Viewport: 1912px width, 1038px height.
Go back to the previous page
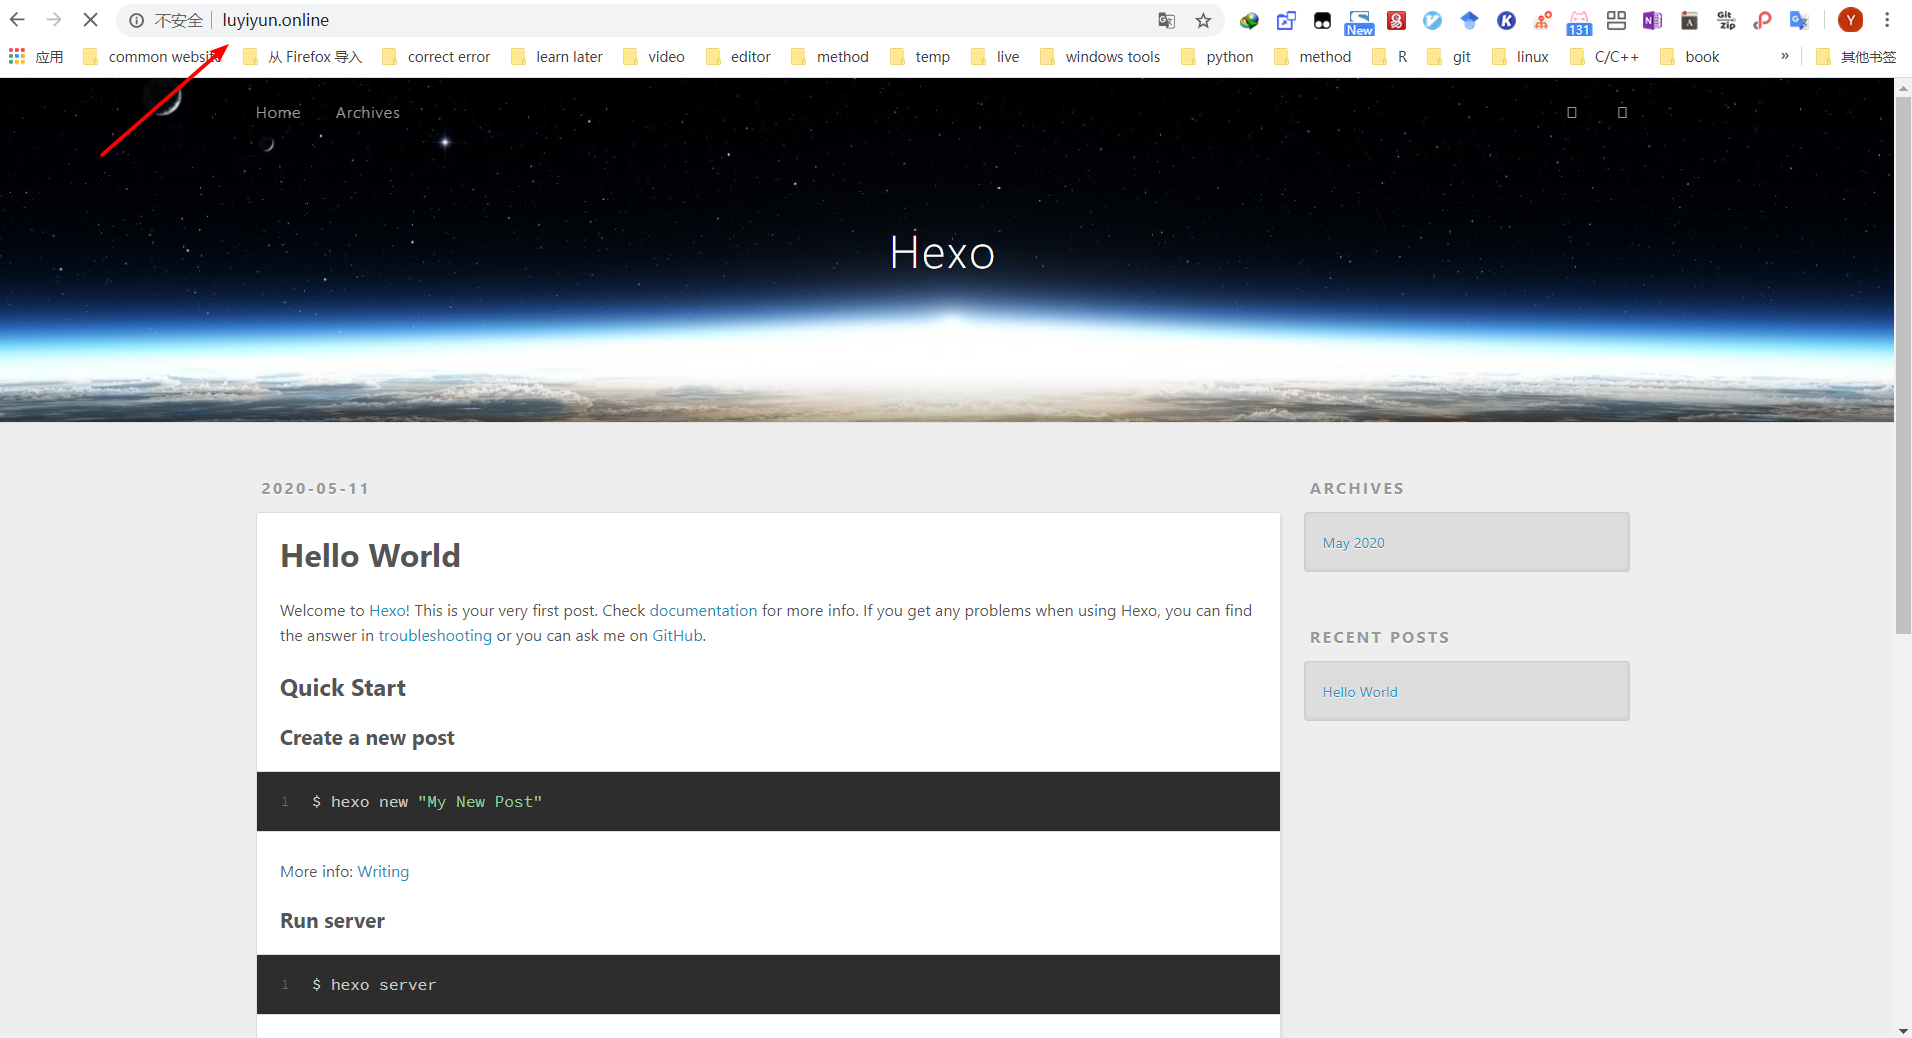[x=18, y=20]
